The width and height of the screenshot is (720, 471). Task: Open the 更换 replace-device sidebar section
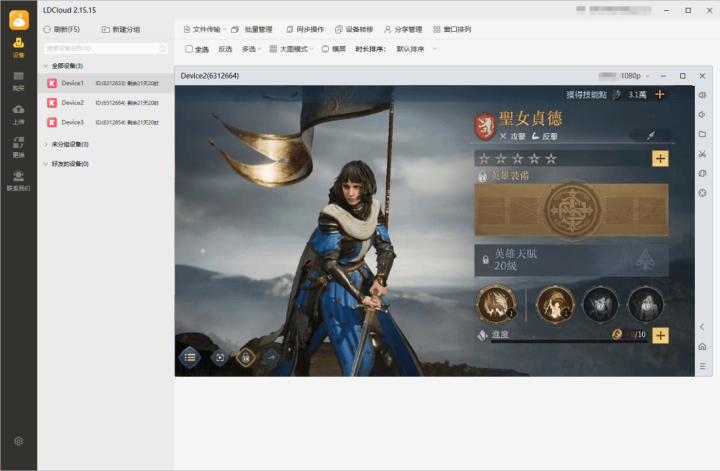click(18, 147)
